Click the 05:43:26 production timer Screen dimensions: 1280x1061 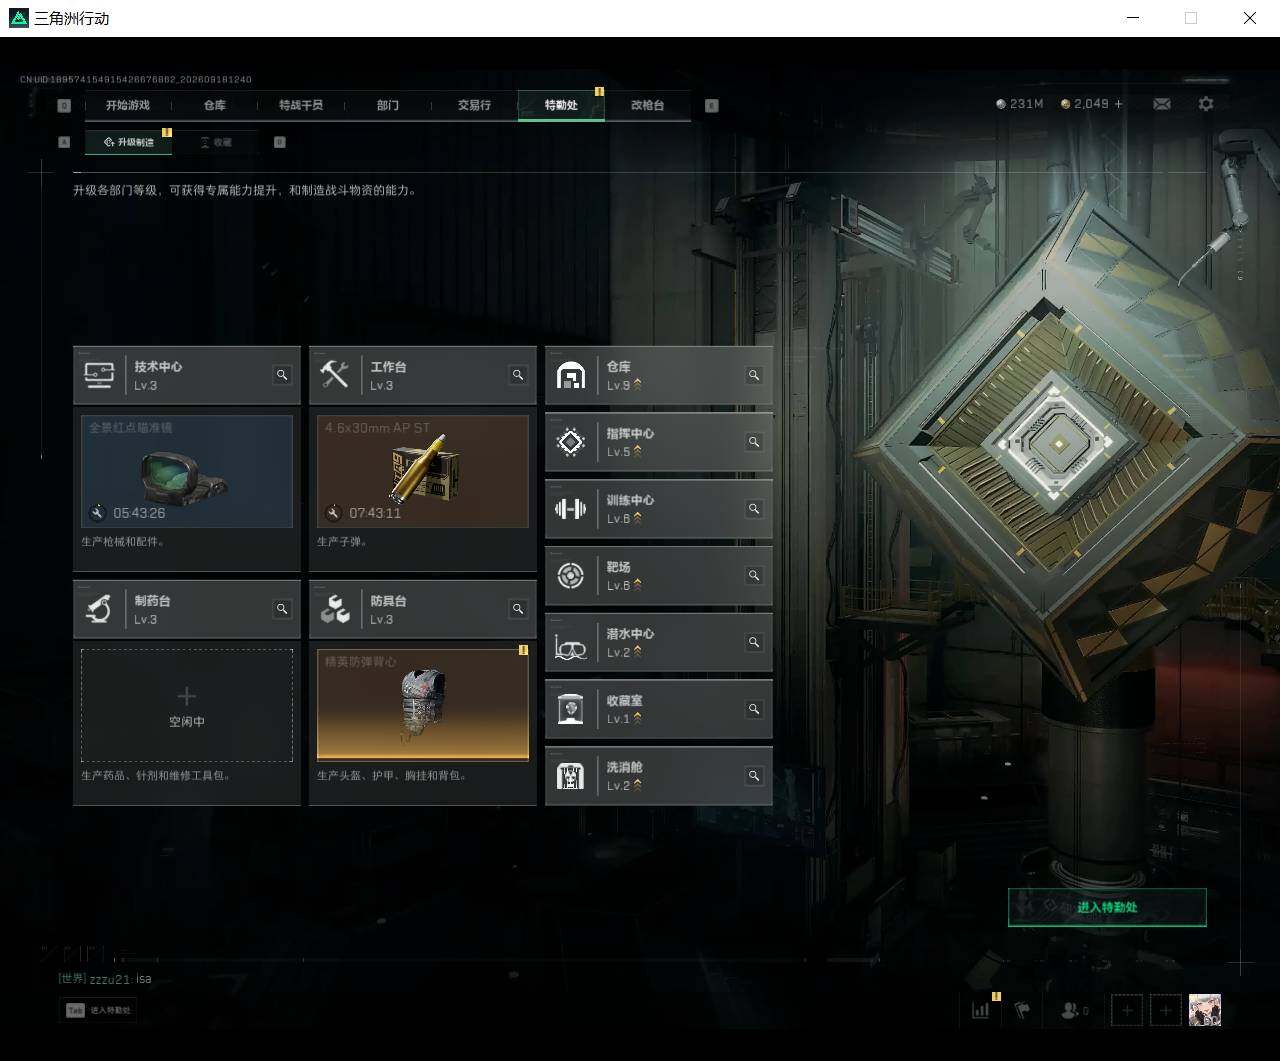pos(139,513)
